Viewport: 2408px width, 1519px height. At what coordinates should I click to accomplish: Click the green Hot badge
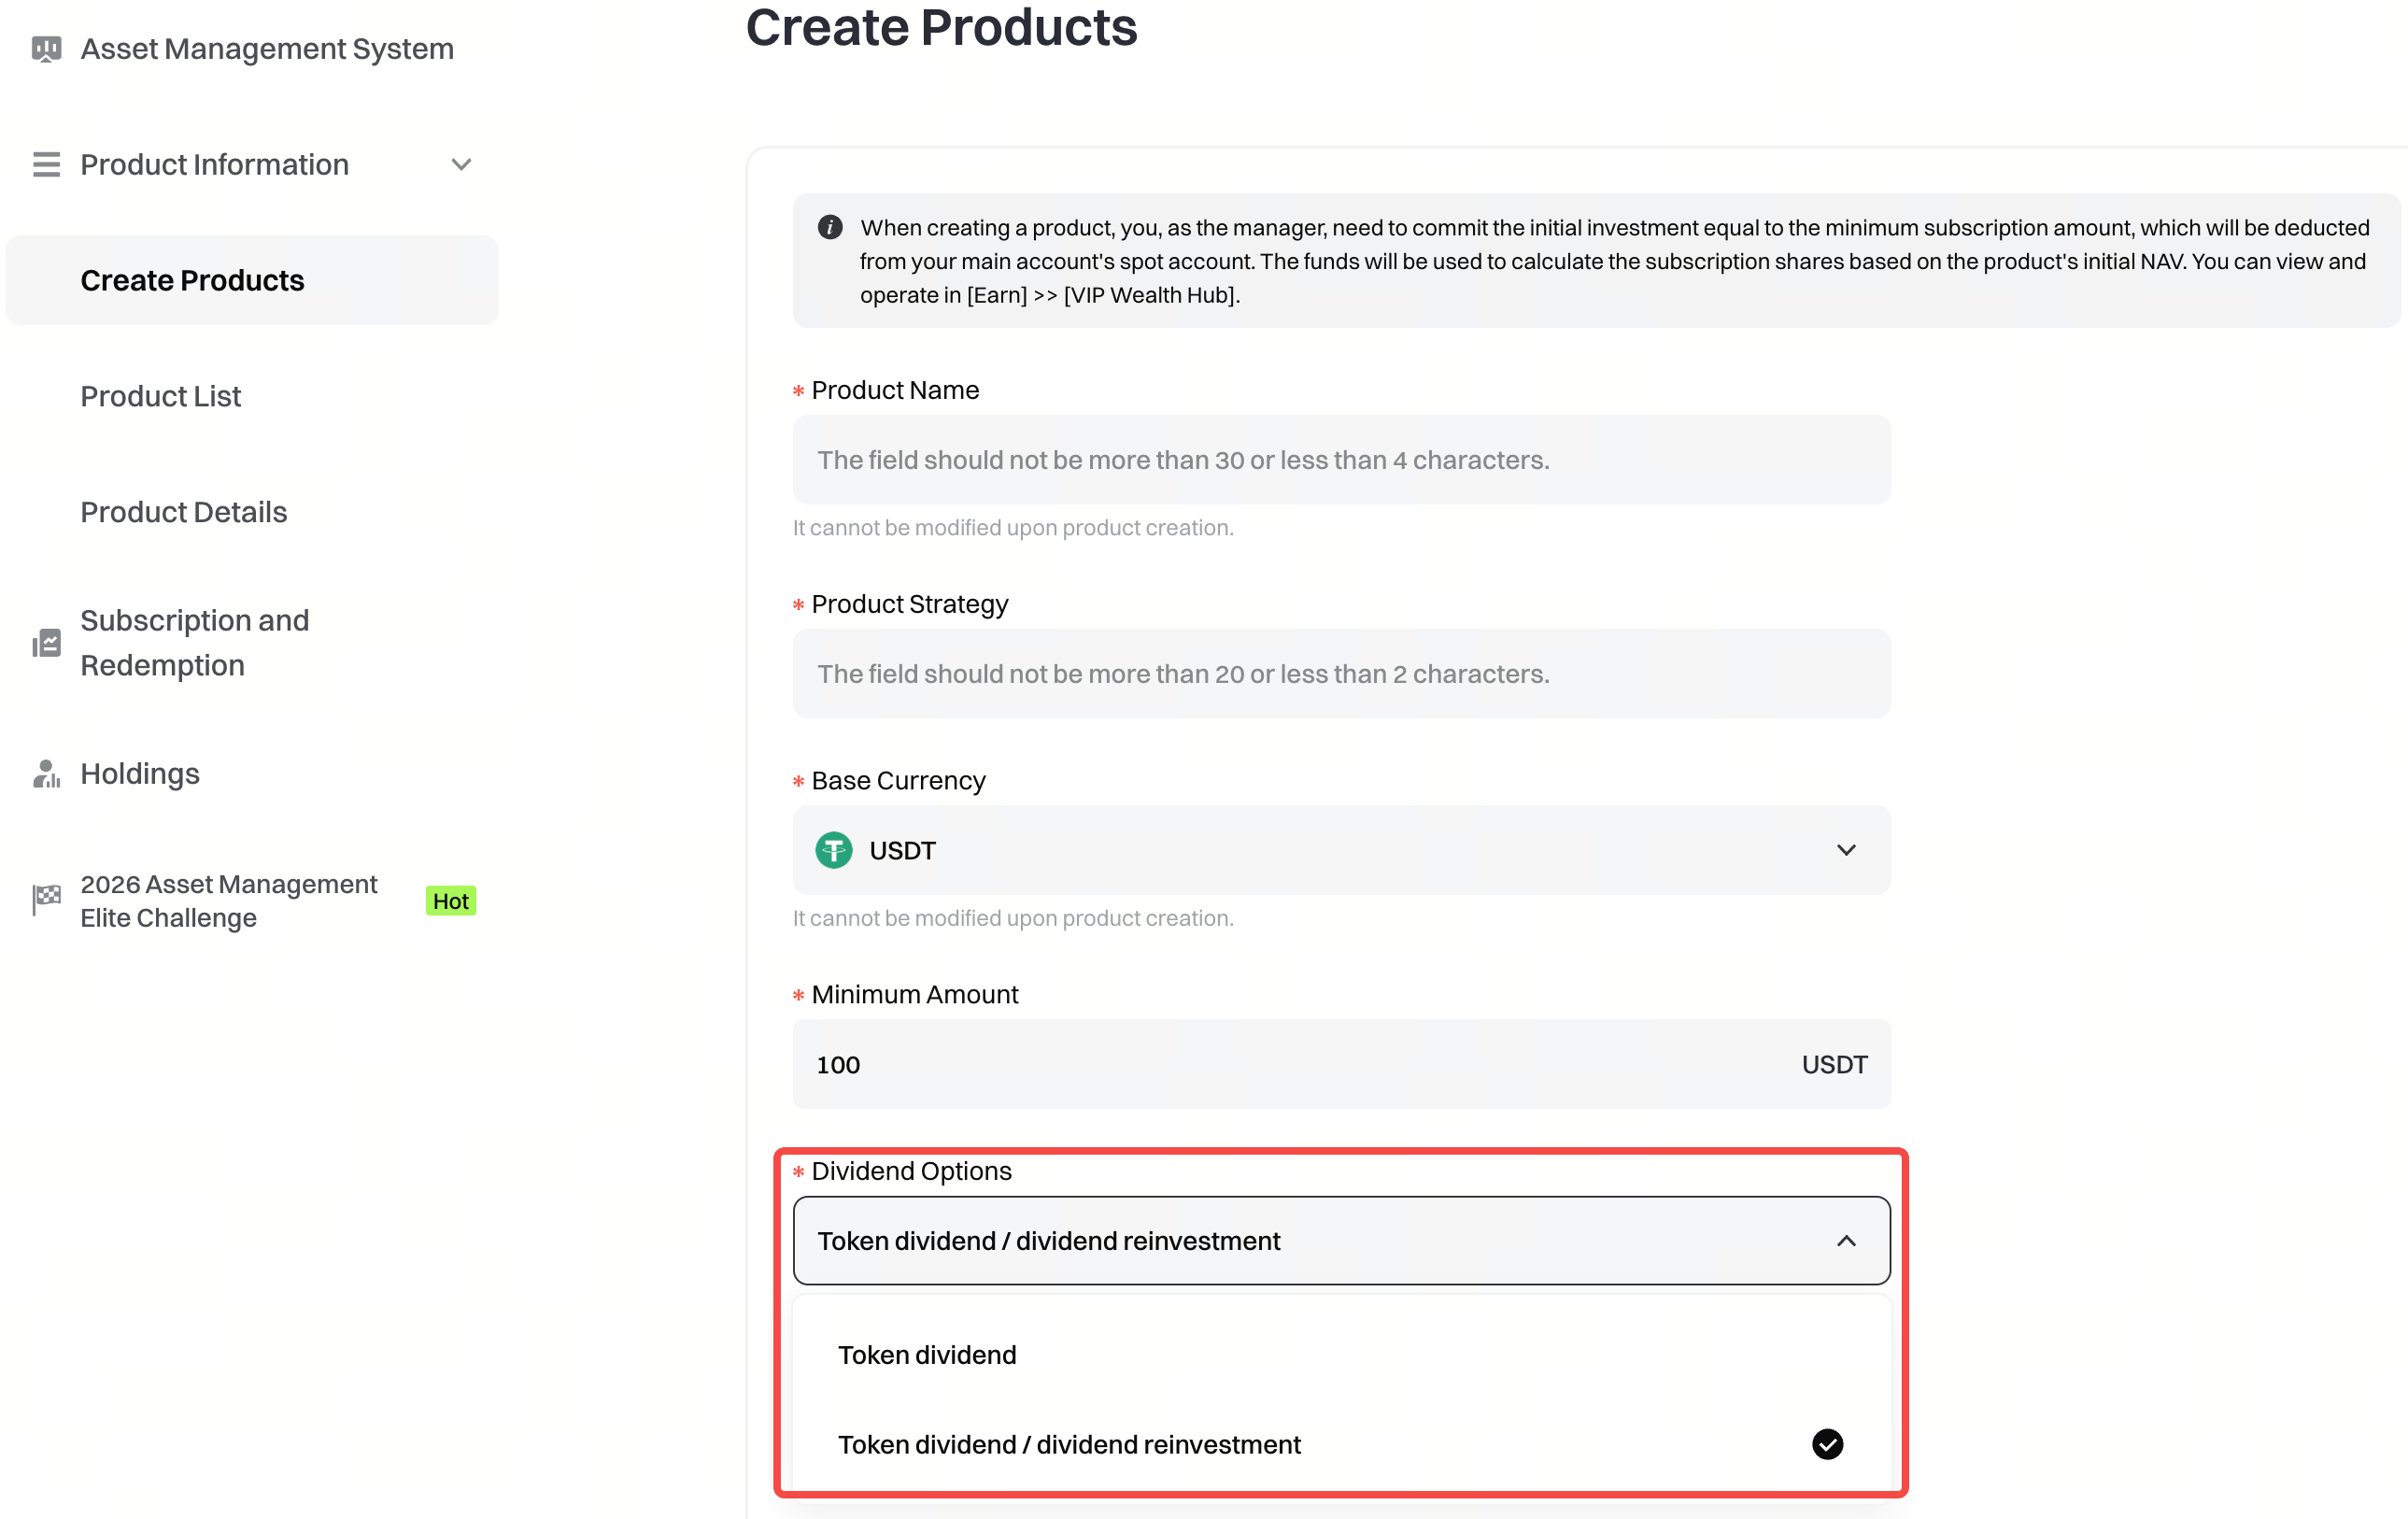[450, 901]
